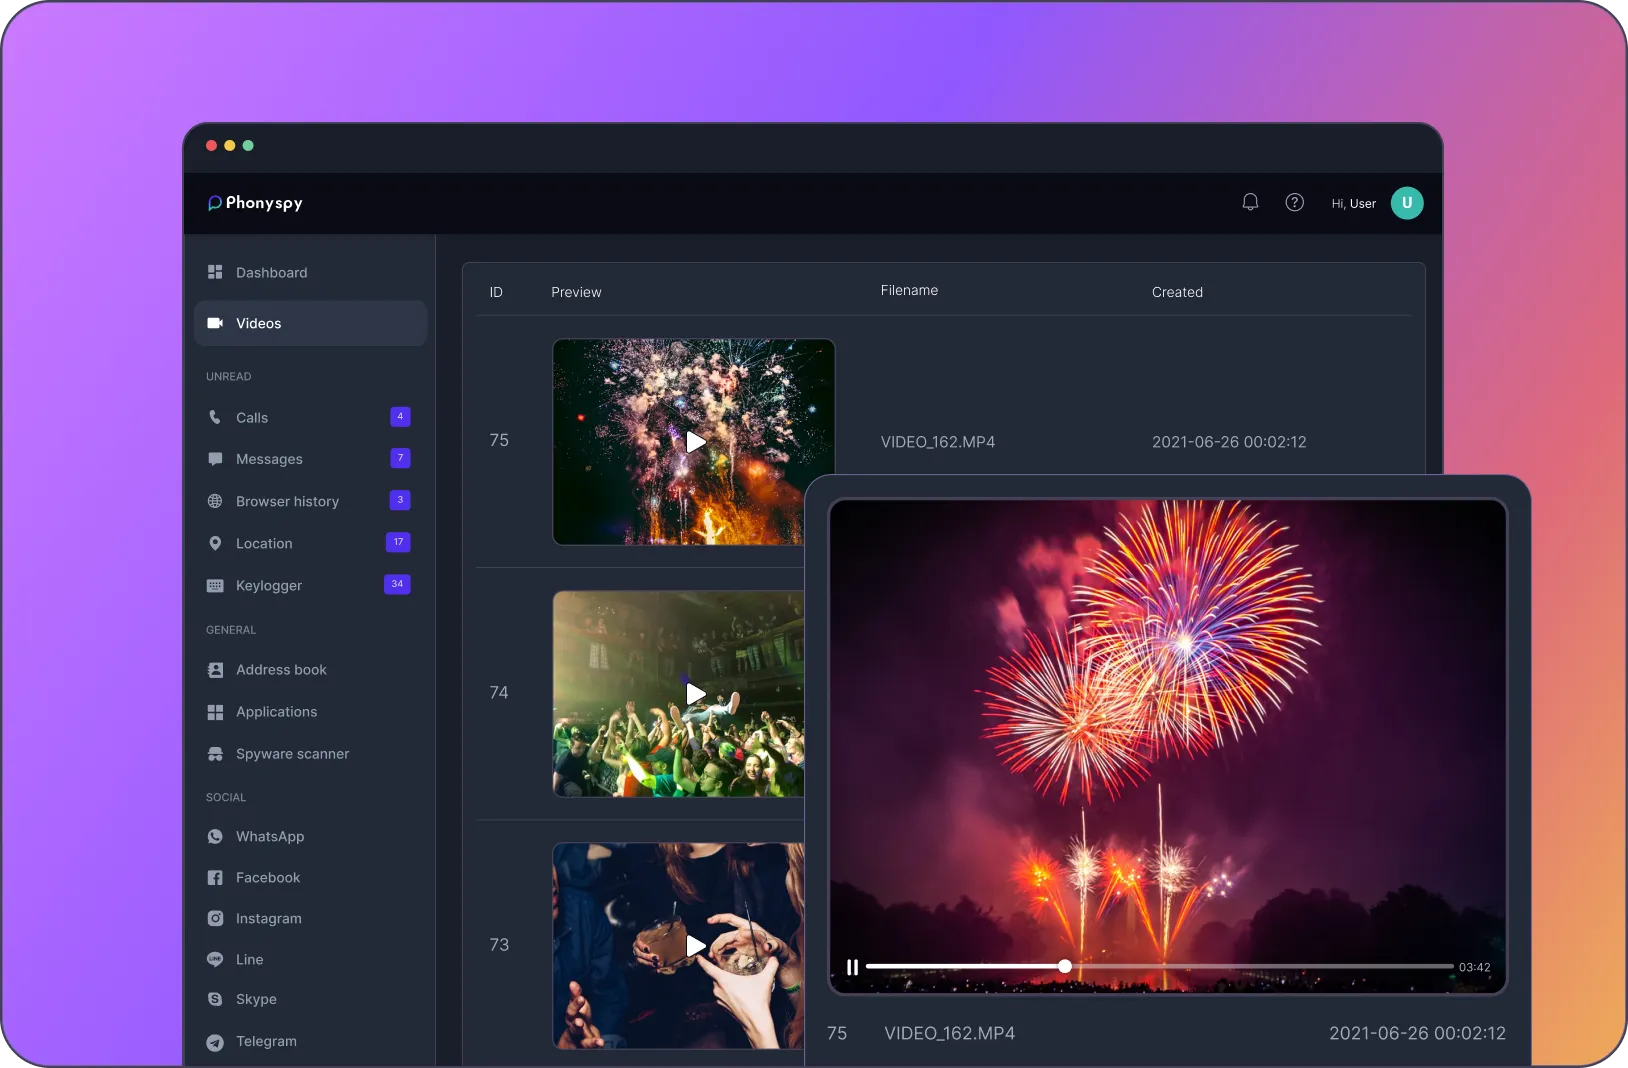Open WhatsApp social monitoring
The width and height of the screenshot is (1628, 1068).
tap(270, 837)
